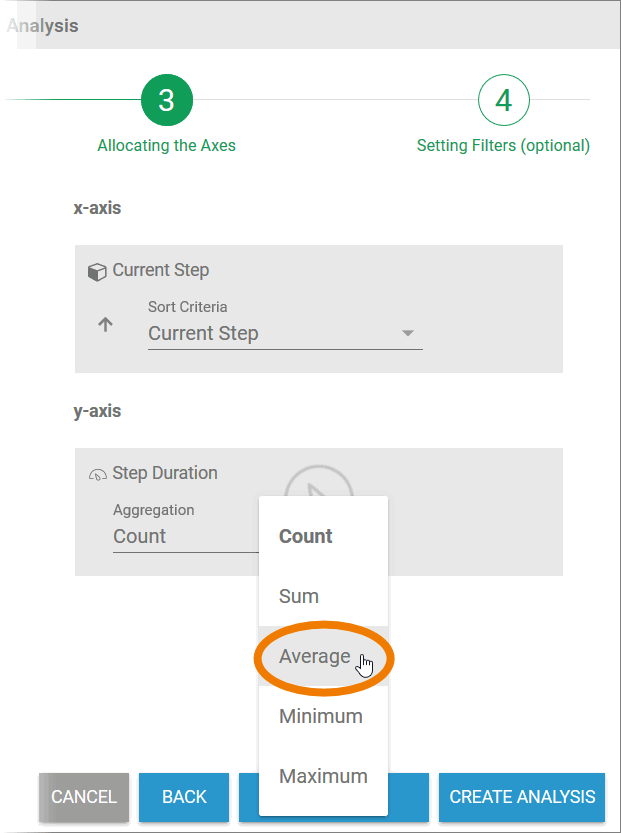Screen dimensions: 621x833
Task: Open the Sort Criteria Current Step field
Action: (x=270, y=334)
